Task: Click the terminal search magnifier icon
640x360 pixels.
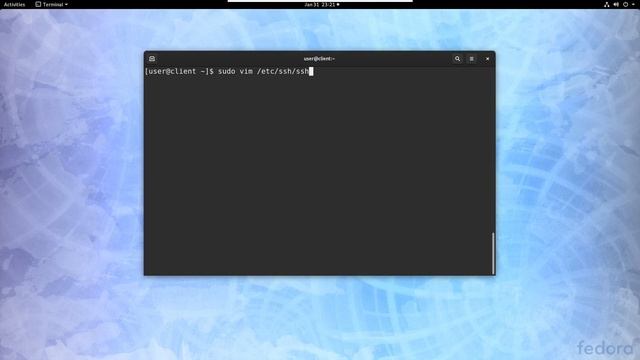Action: coord(458,59)
